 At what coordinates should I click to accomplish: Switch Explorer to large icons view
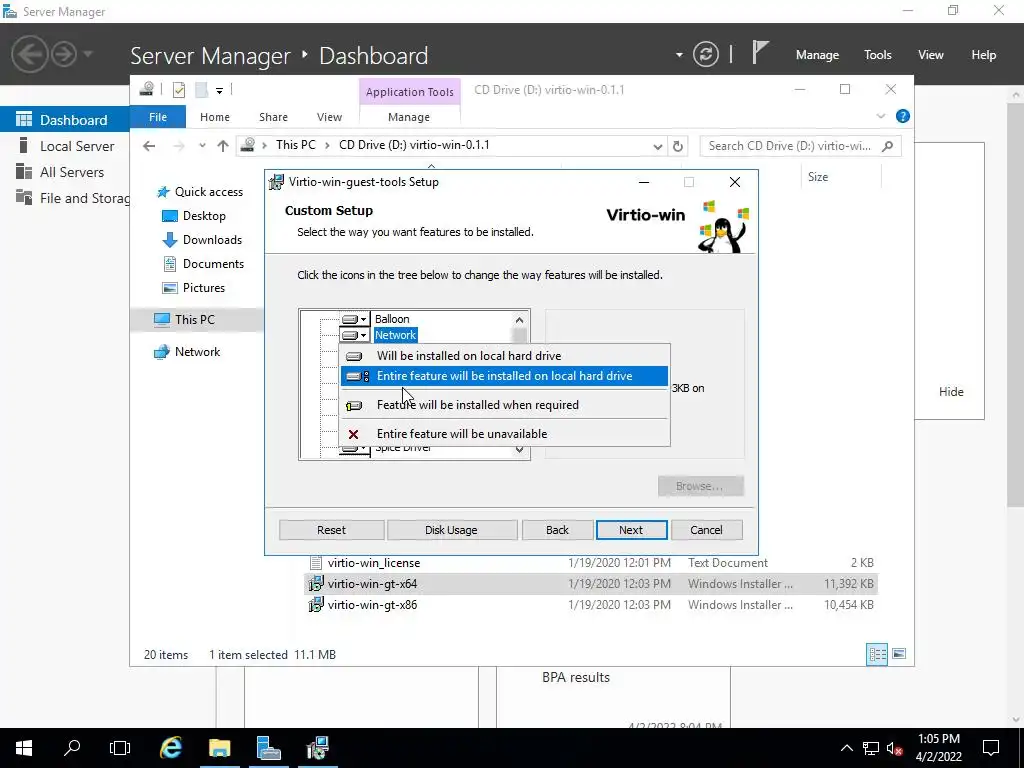coord(899,654)
